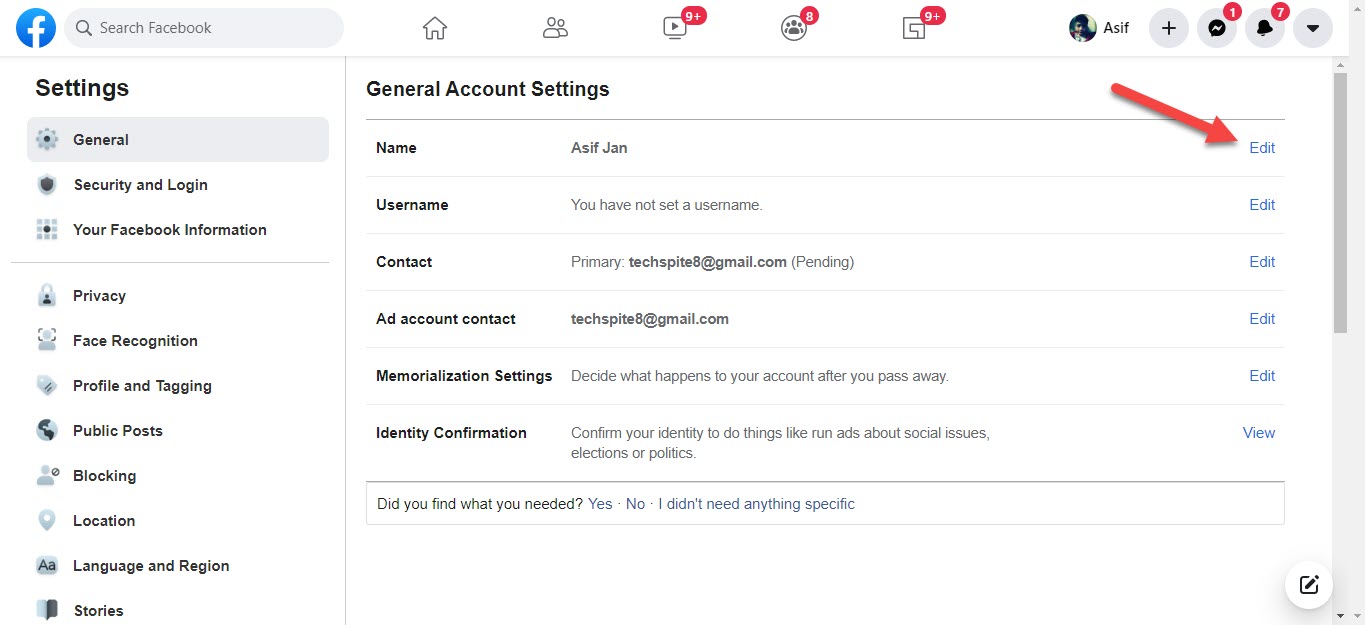Go to Blocking settings
Image resolution: width=1365 pixels, height=625 pixels.
point(104,476)
